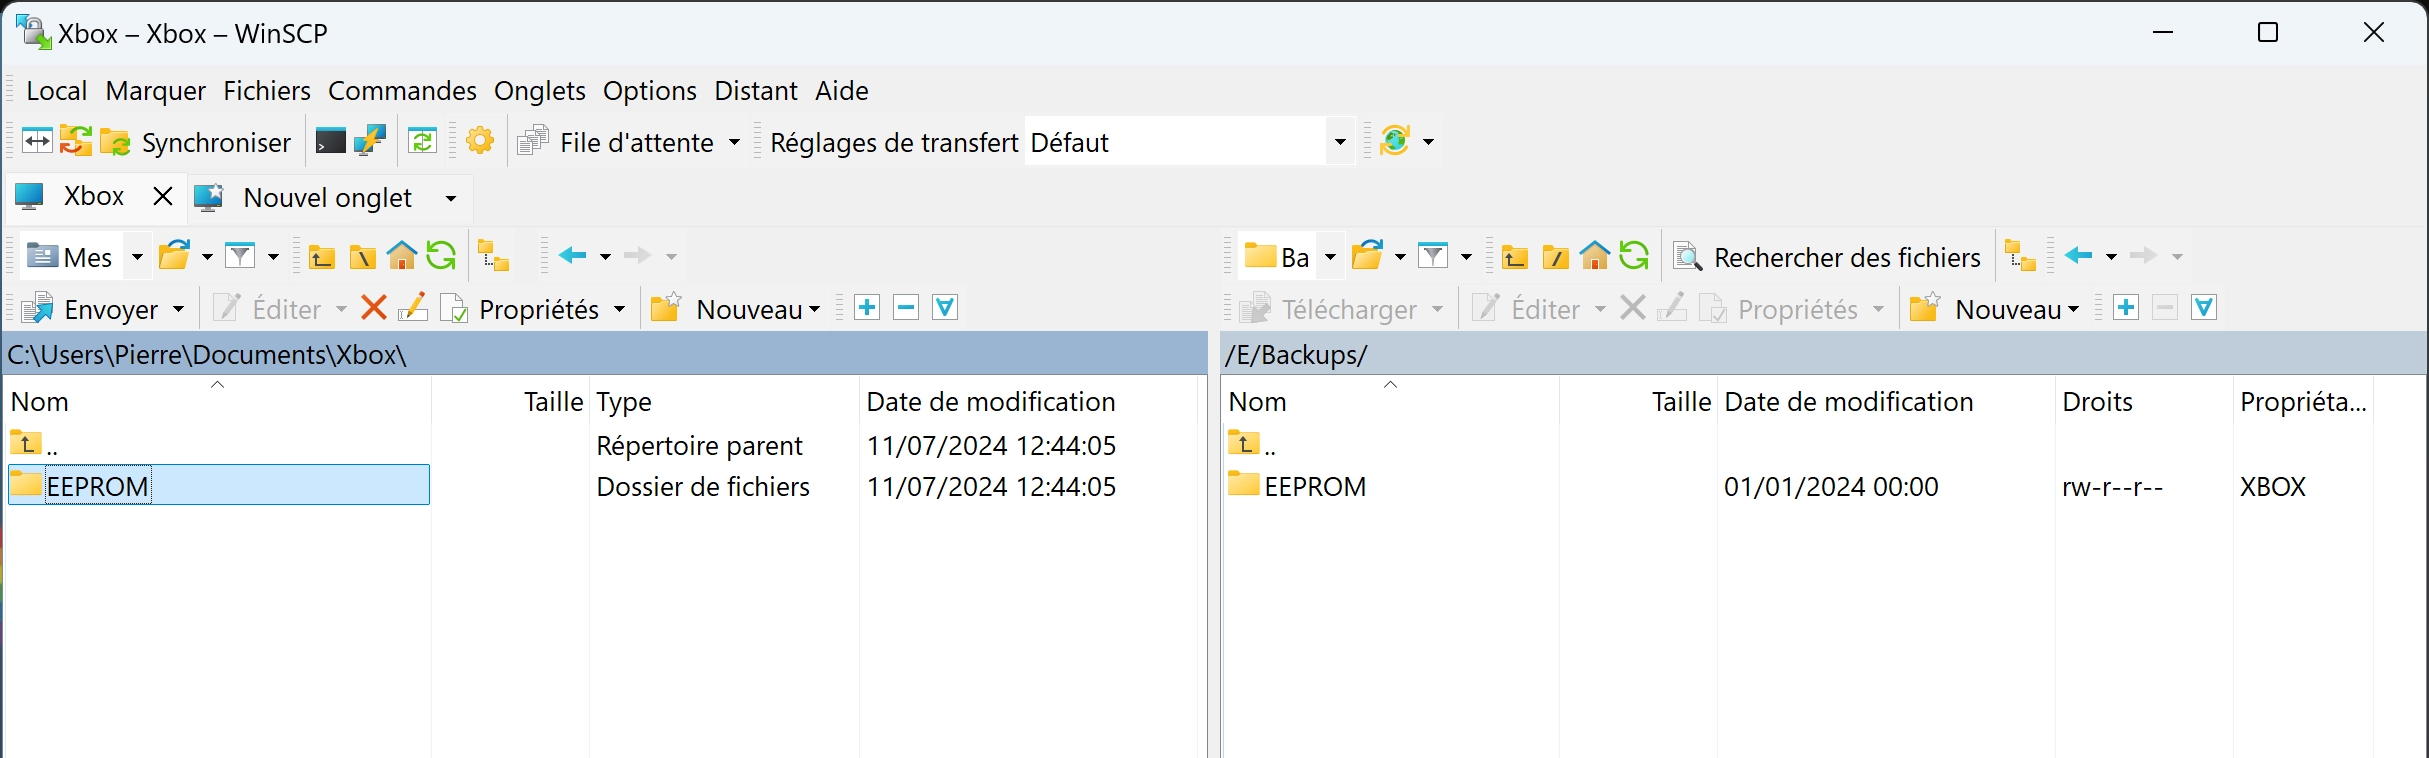This screenshot has height=758, width=2429.
Task: Toggle the remote directory tree icon
Action: click(2021, 256)
